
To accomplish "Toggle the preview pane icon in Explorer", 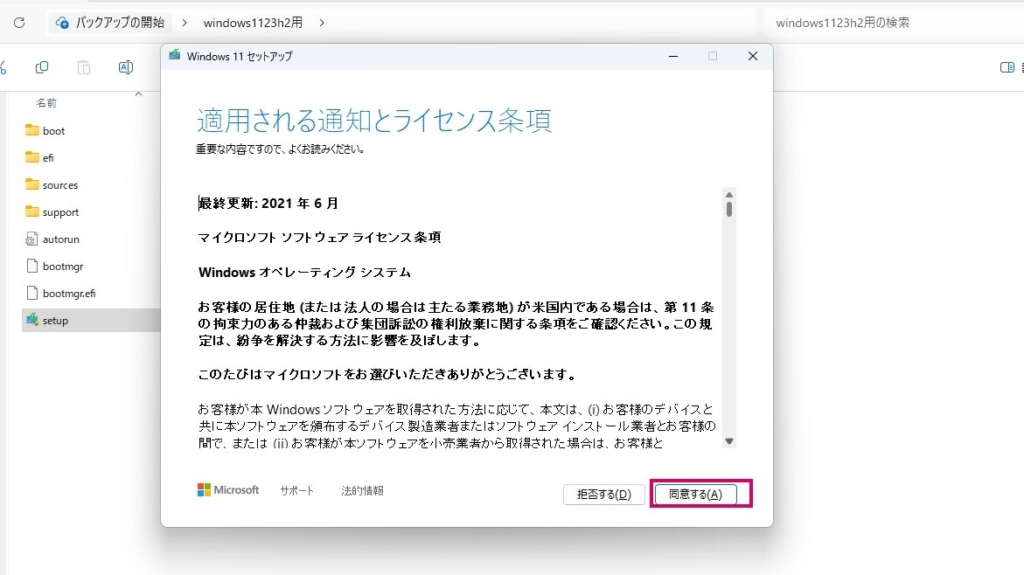I will pos(1007,67).
